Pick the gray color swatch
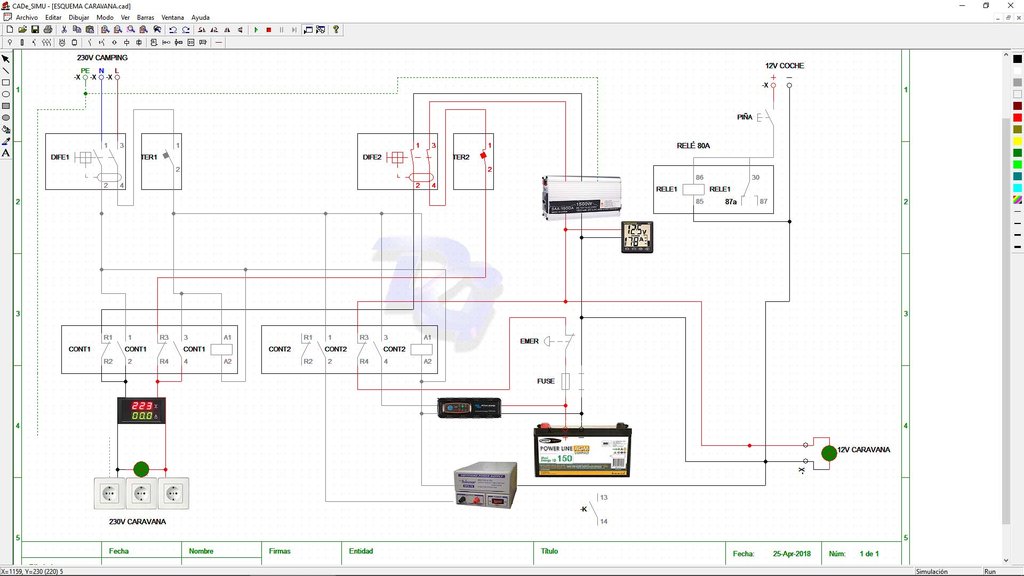Image resolution: width=1024 pixels, height=576 pixels. [1017, 82]
